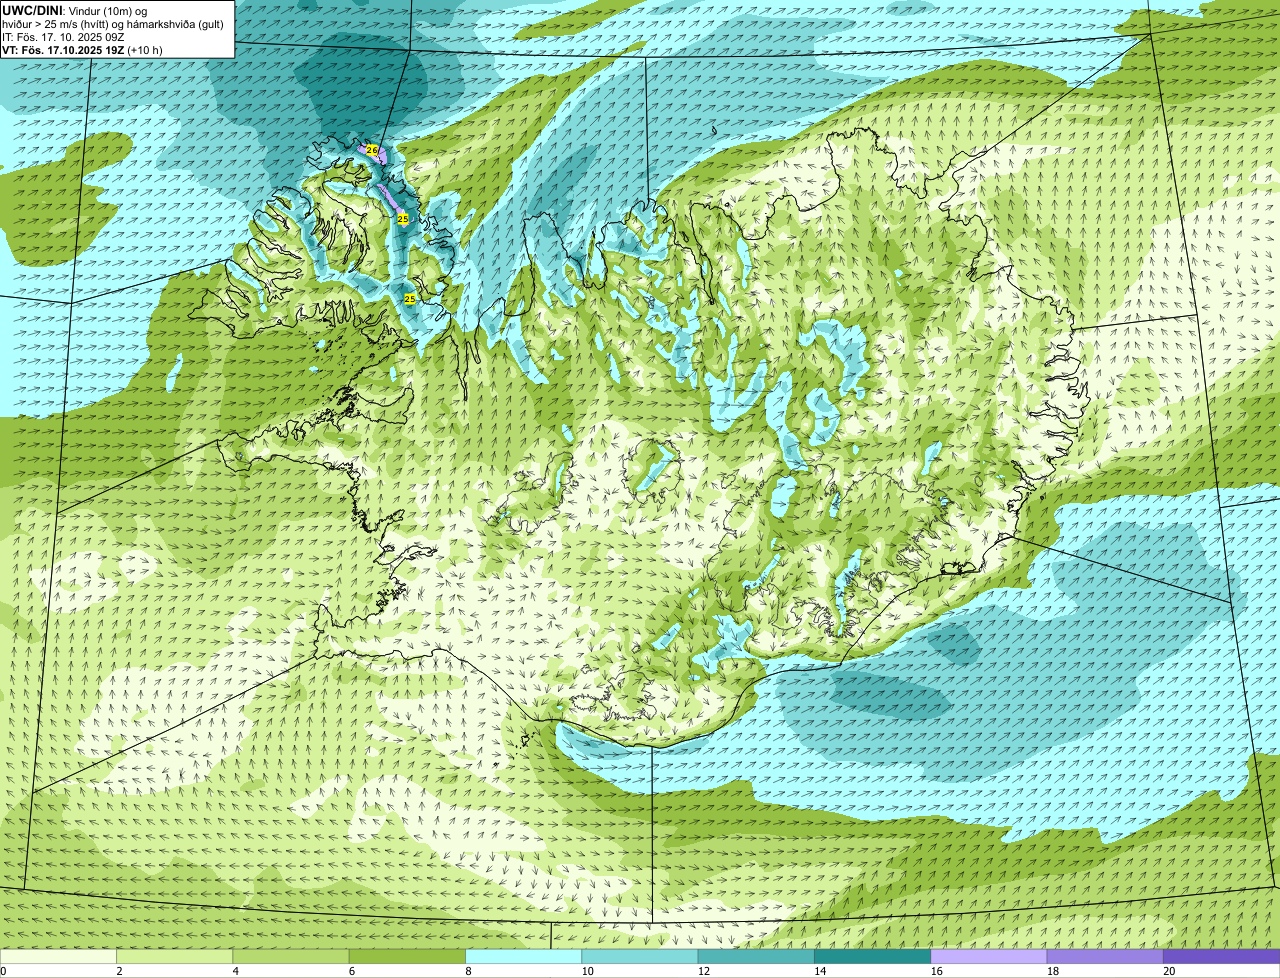
Task: Click the title text "UWC/DINI: Vindur (10m) og"
Action: coord(75,11)
